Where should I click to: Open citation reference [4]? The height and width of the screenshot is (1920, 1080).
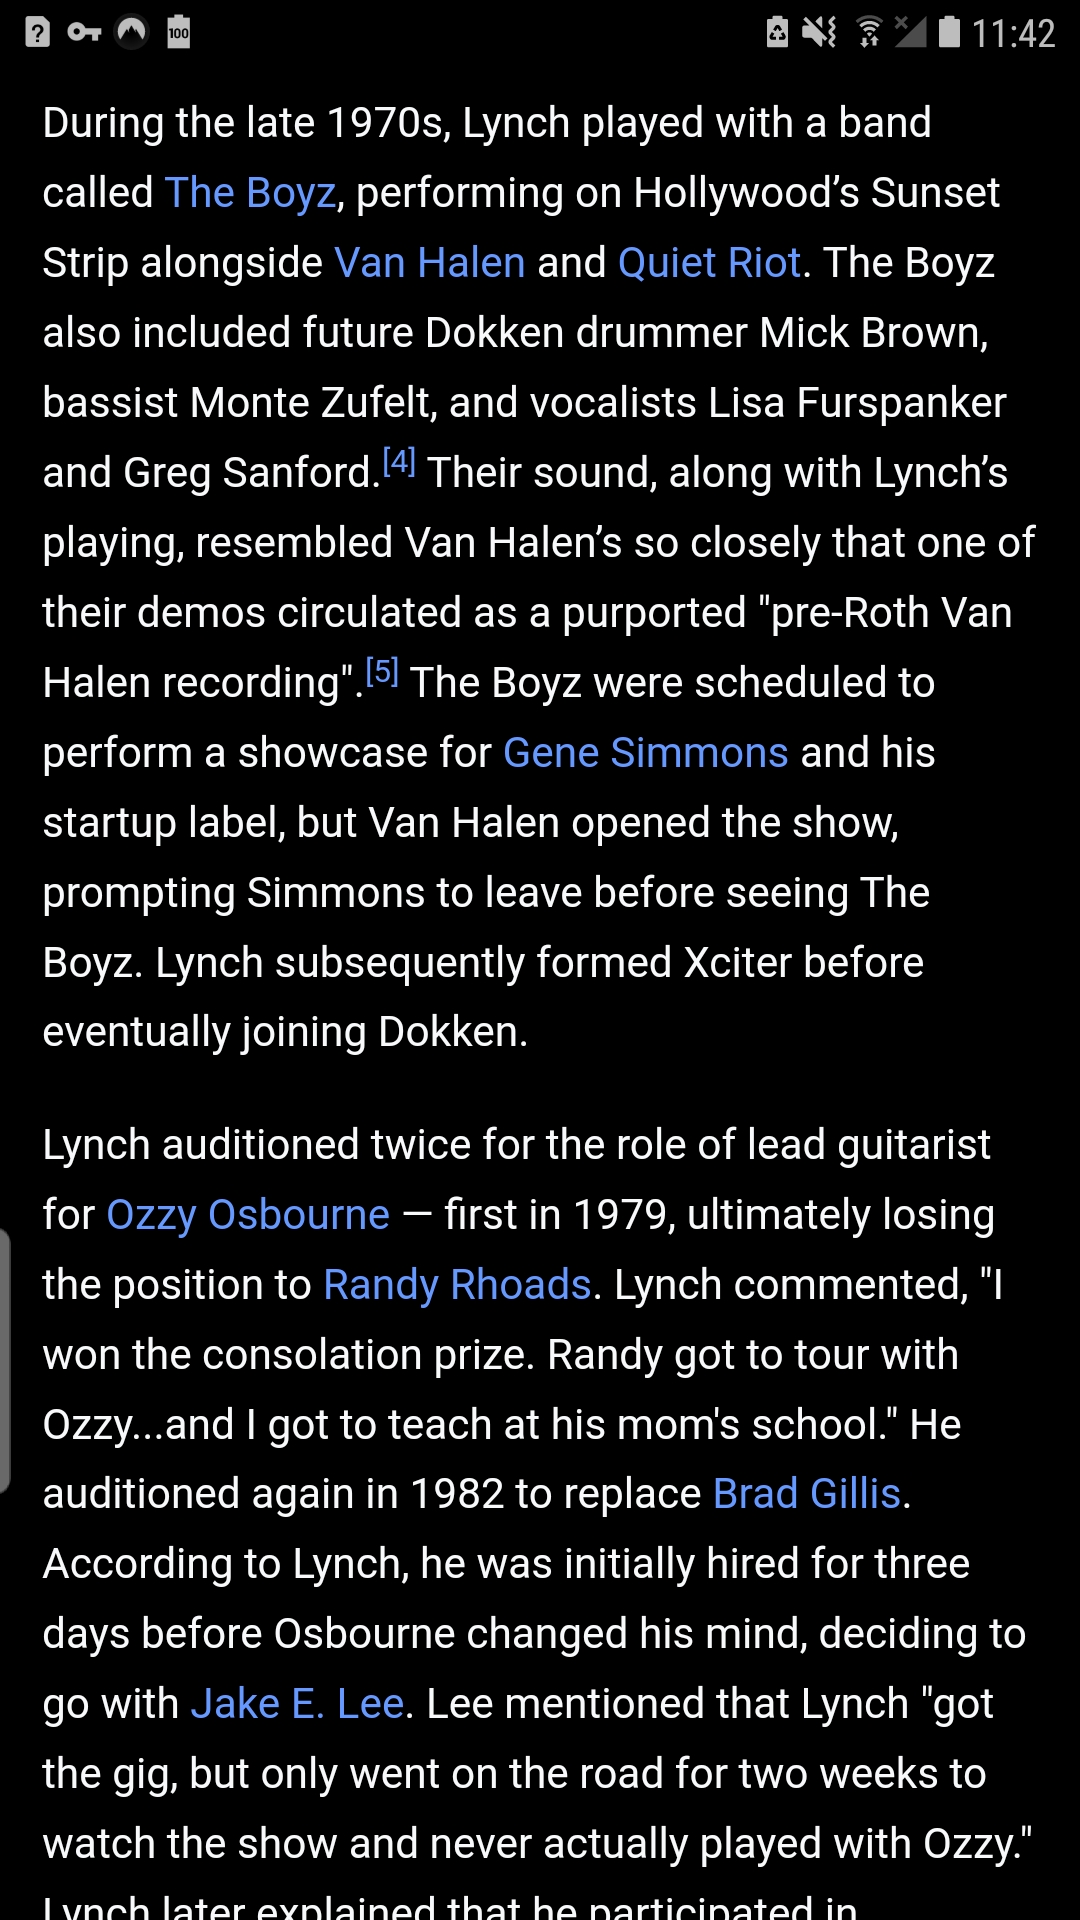[x=399, y=462]
